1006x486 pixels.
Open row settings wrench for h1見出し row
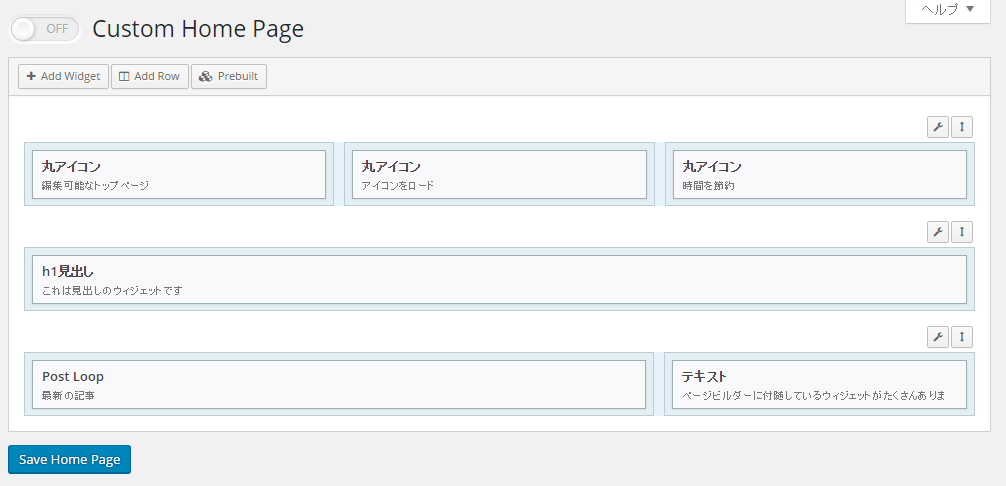pos(938,231)
